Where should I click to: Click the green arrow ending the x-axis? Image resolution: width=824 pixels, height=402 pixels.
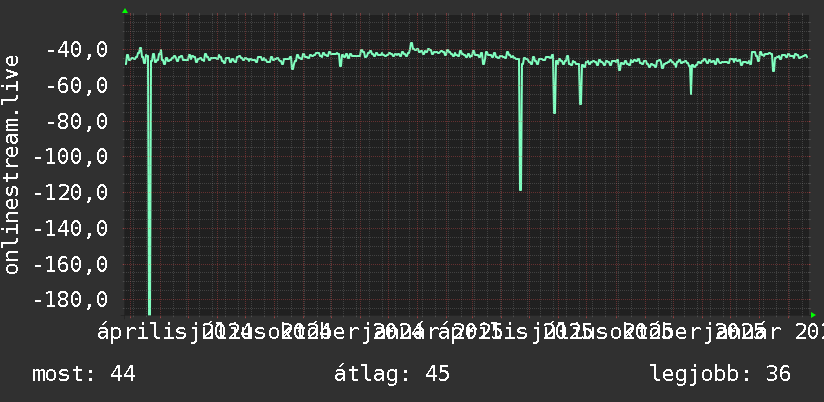coord(813,315)
